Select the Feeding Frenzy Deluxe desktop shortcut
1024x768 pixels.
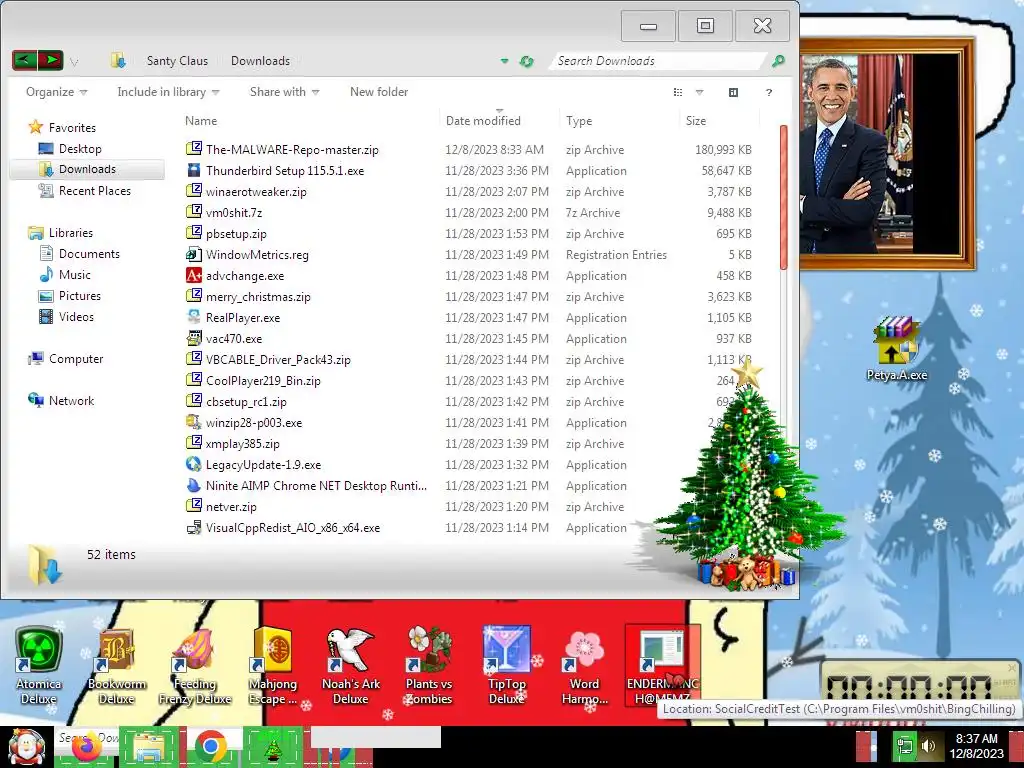pos(195,665)
